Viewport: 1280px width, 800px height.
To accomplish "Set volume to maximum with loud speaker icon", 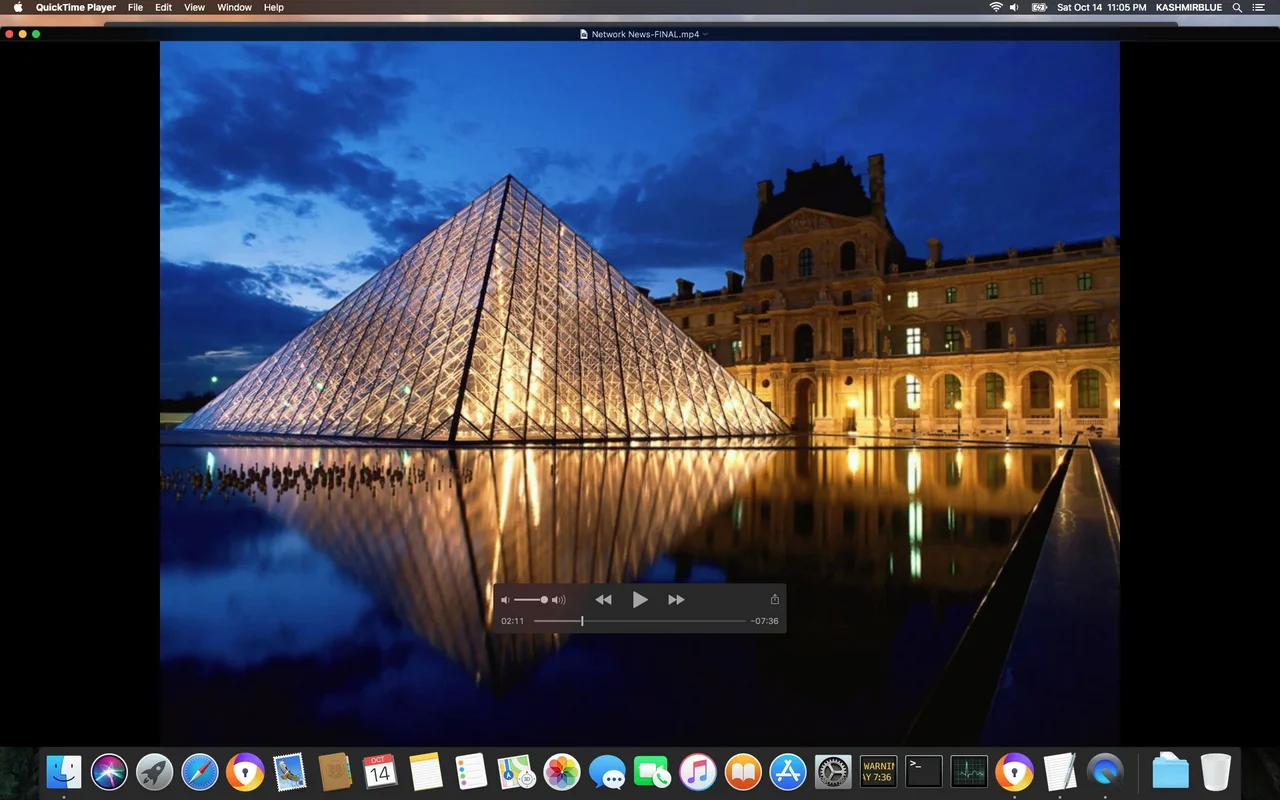I will [x=559, y=600].
